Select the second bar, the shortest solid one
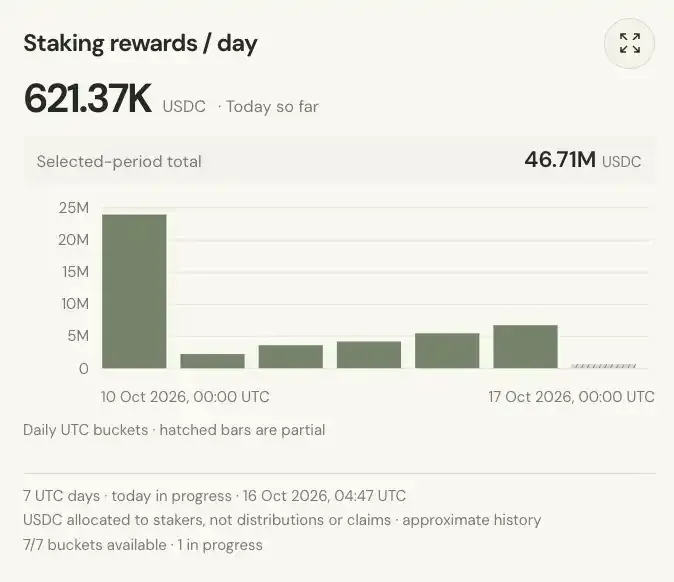 [x=212, y=361]
